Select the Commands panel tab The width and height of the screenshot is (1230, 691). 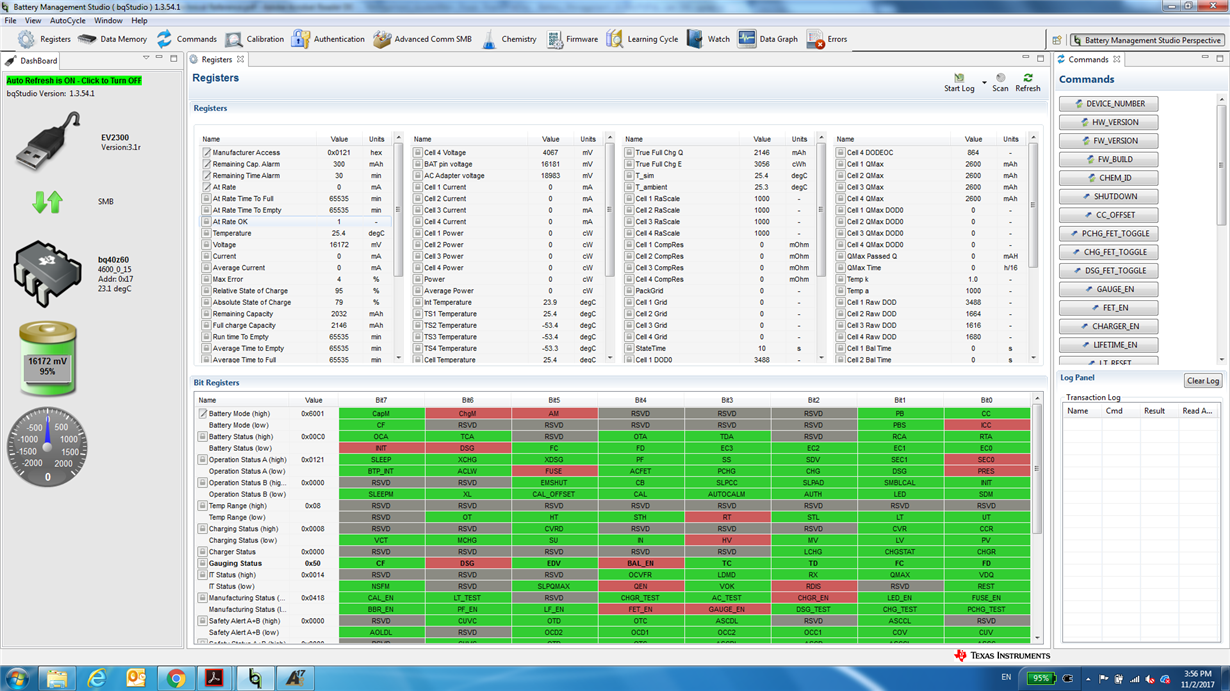pyautogui.click(x=1088, y=60)
